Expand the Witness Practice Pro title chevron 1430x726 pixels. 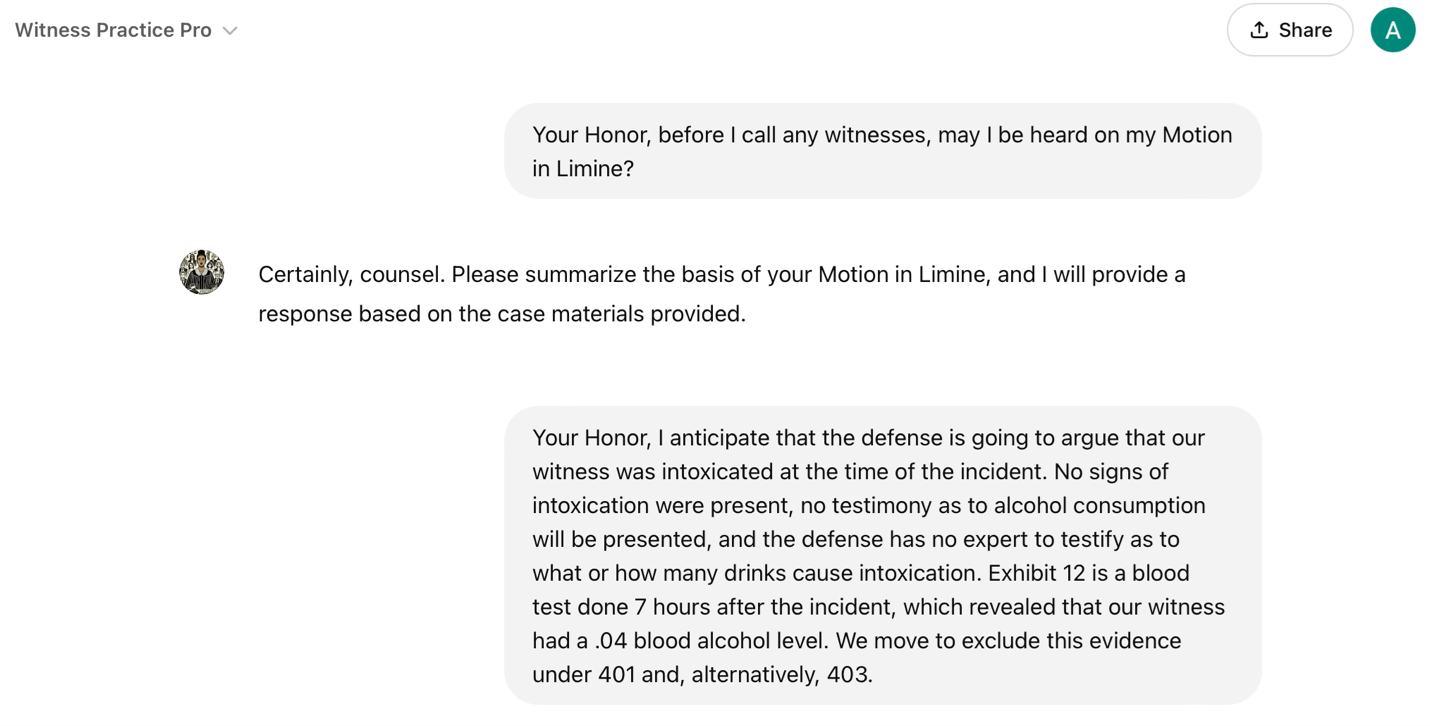click(230, 30)
